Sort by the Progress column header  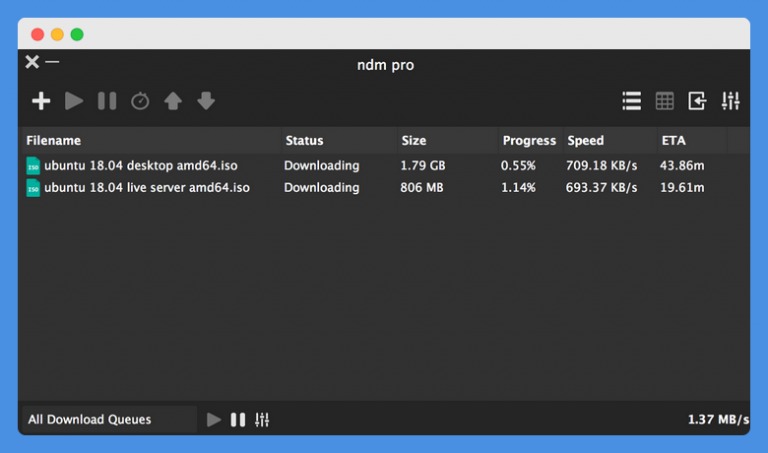tap(528, 141)
